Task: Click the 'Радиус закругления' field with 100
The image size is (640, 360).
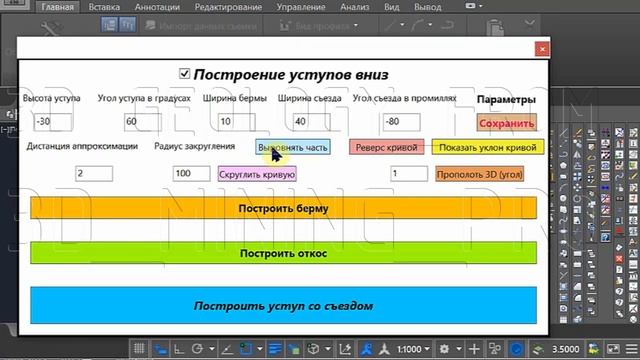Action: [191, 173]
